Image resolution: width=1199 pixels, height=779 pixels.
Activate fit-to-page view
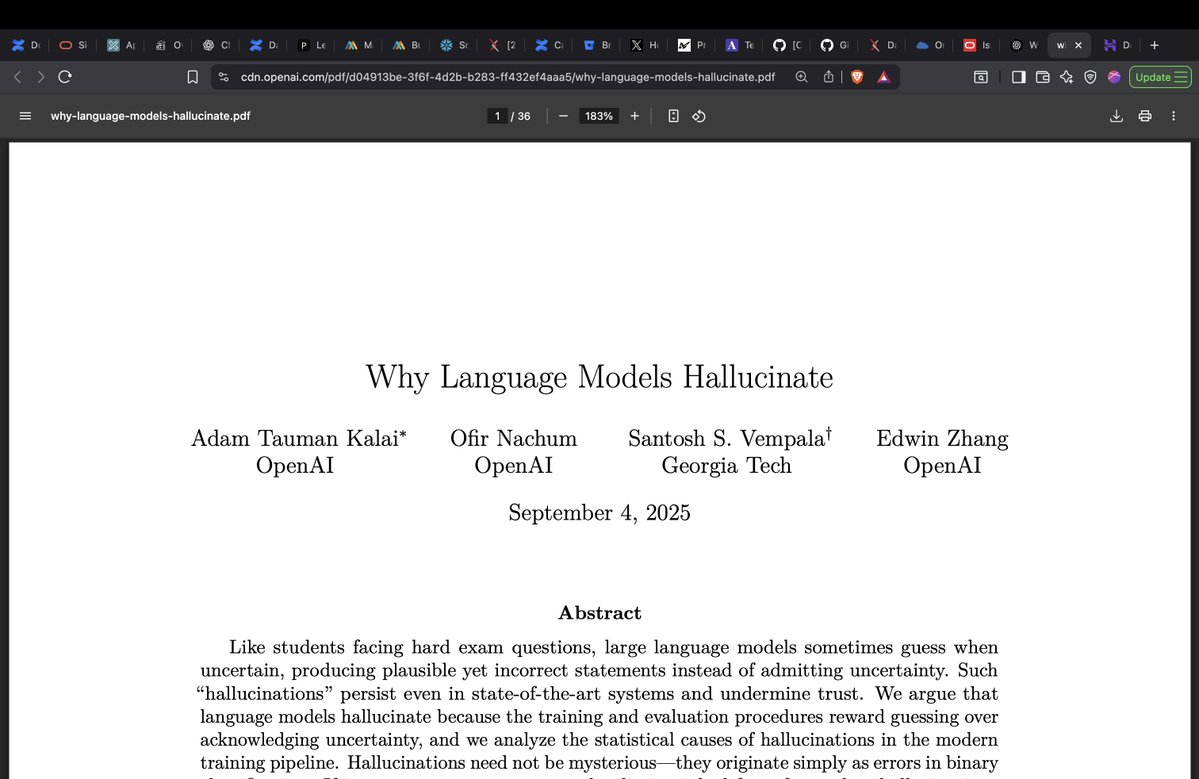pyautogui.click(x=672, y=115)
